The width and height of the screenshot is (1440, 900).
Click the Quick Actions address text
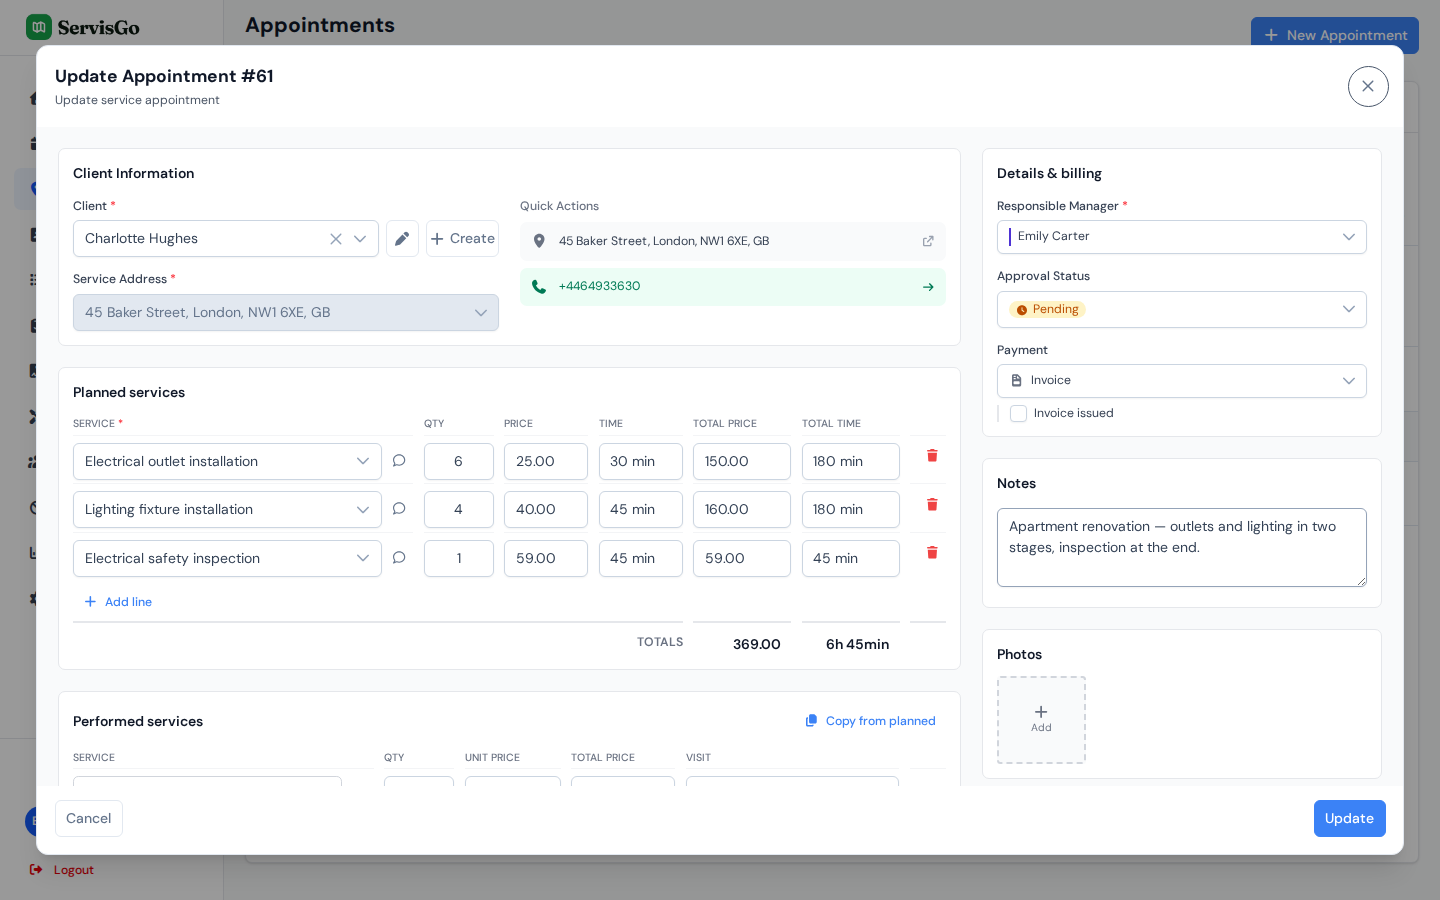(x=664, y=241)
